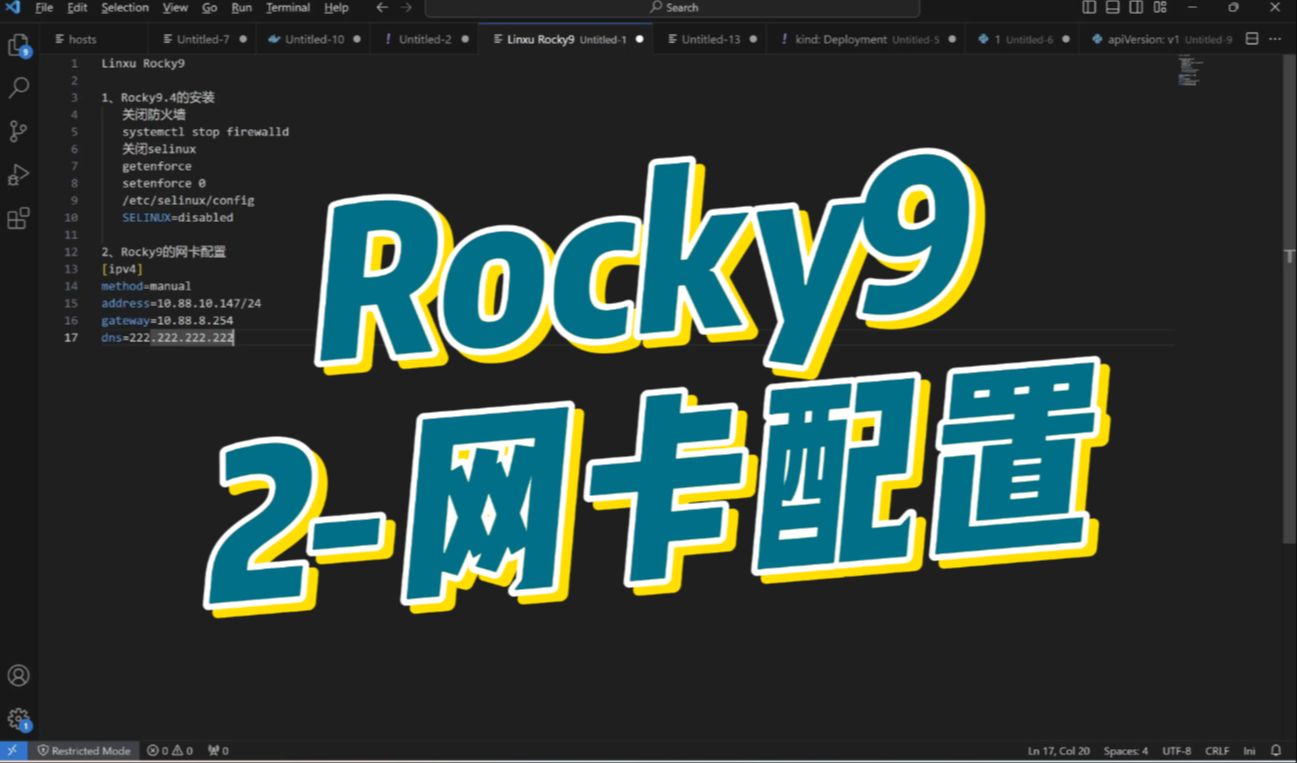This screenshot has width=1297, height=763.
Task: Click the 'getenforce' line
Action: [x=157, y=166]
